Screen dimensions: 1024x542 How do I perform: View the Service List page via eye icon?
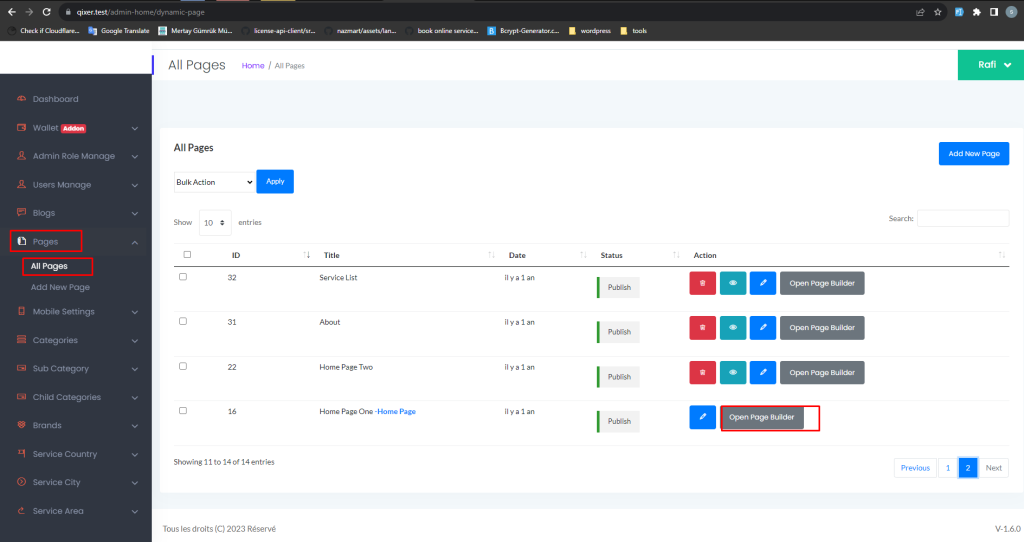click(x=733, y=283)
